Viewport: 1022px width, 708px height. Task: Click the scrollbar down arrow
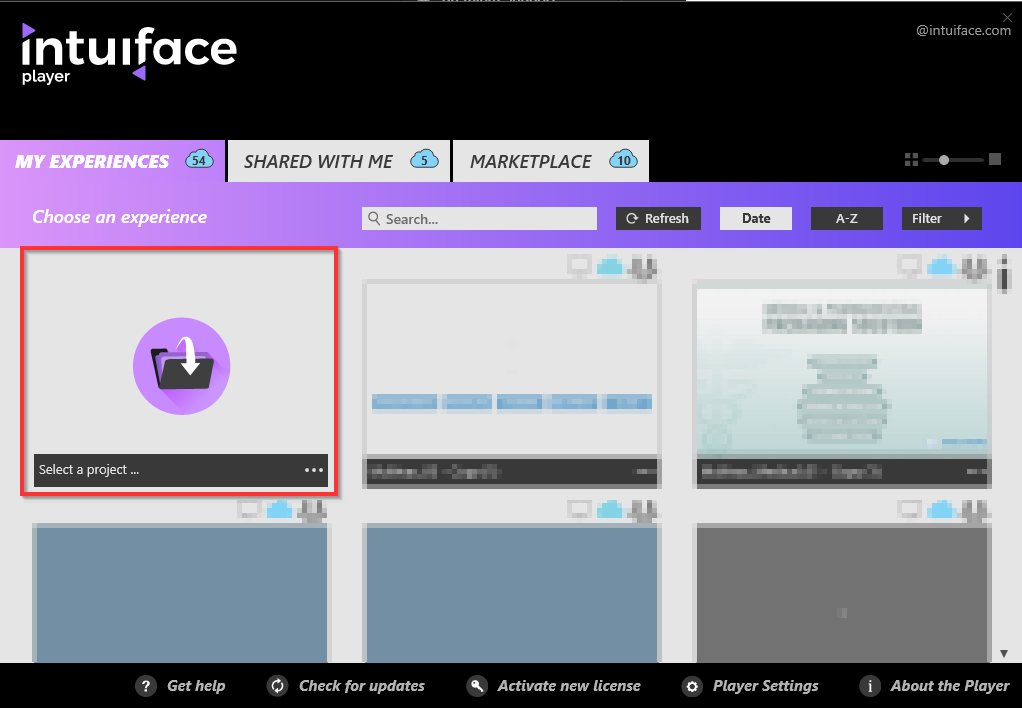pyautogui.click(x=1004, y=653)
